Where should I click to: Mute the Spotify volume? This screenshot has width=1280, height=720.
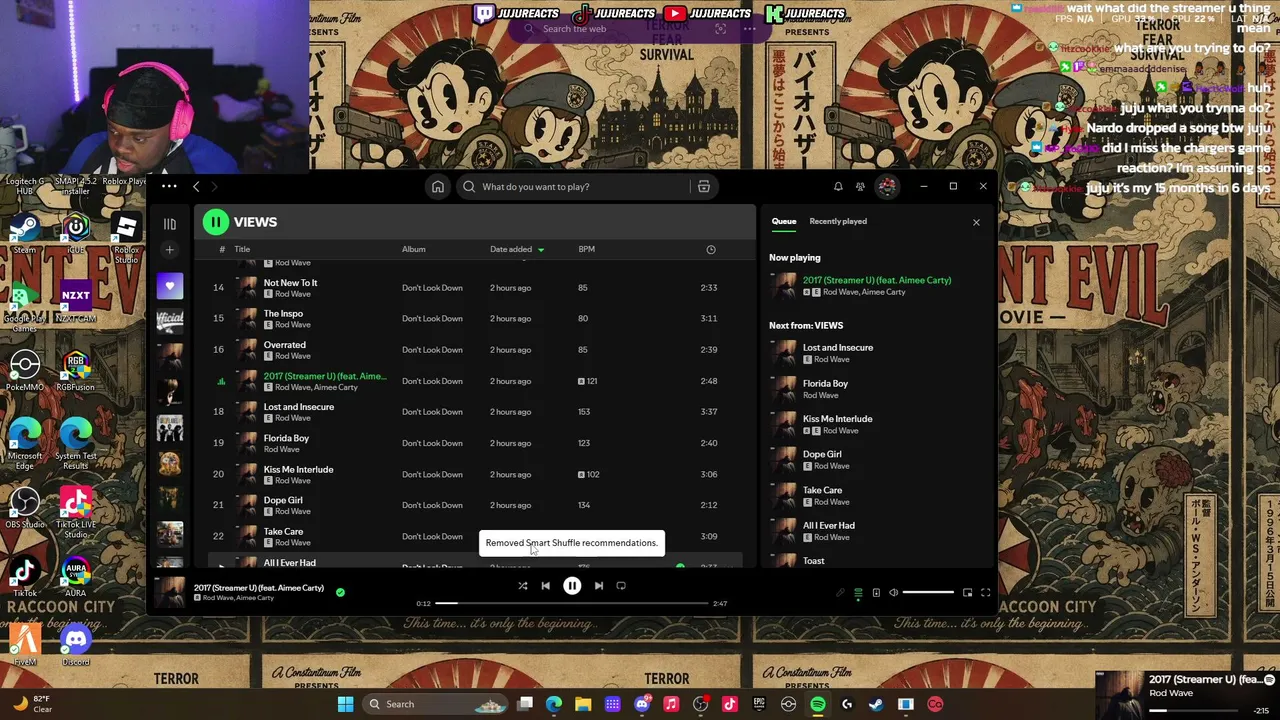[x=894, y=593]
